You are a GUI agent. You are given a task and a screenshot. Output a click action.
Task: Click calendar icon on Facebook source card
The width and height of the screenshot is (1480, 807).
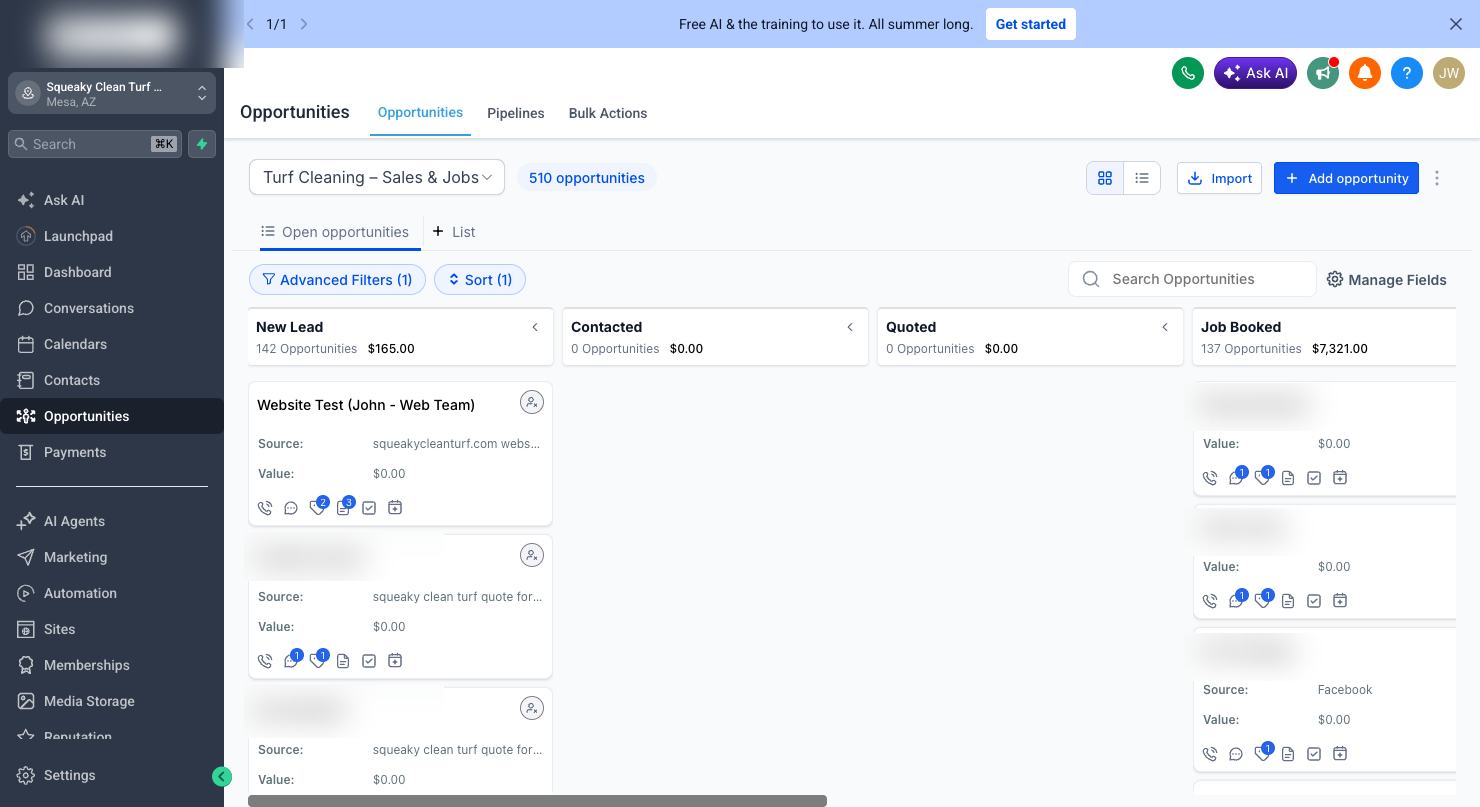1340,754
